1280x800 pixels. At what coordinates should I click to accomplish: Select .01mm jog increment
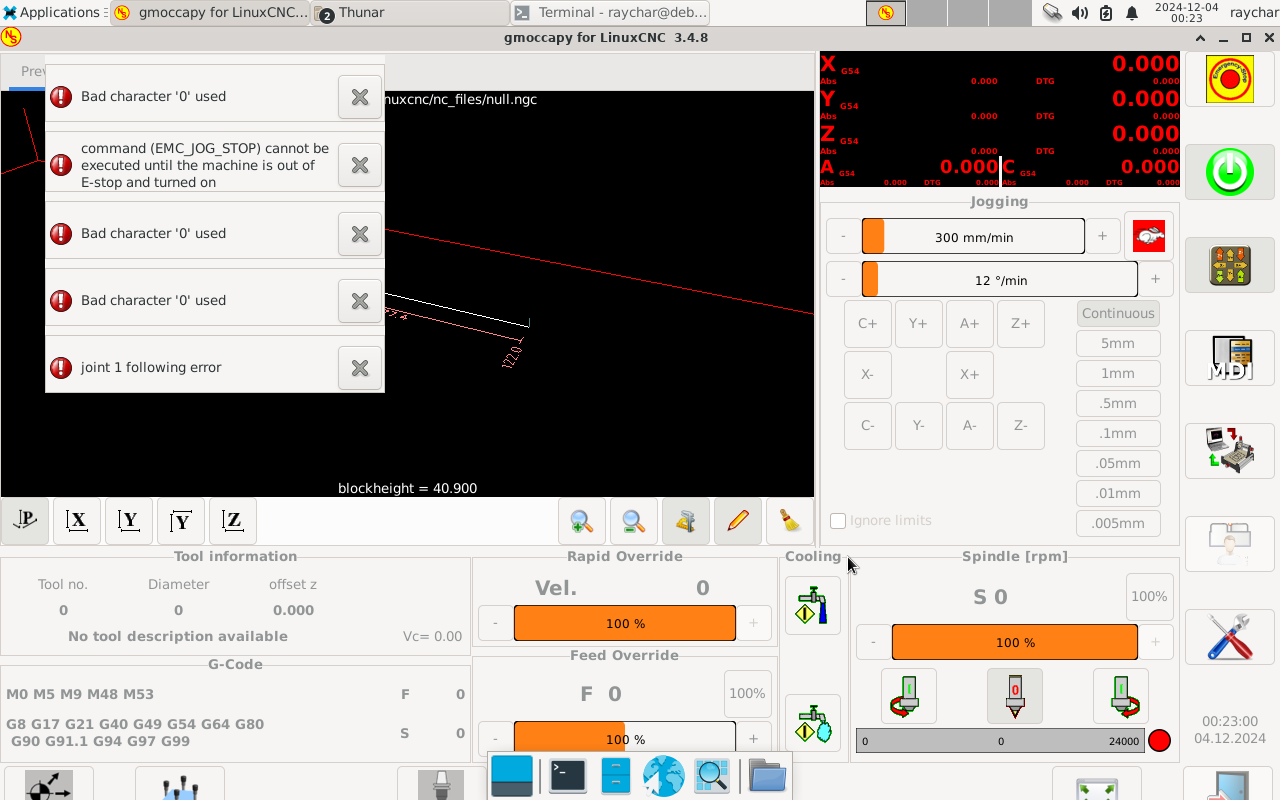click(1118, 493)
